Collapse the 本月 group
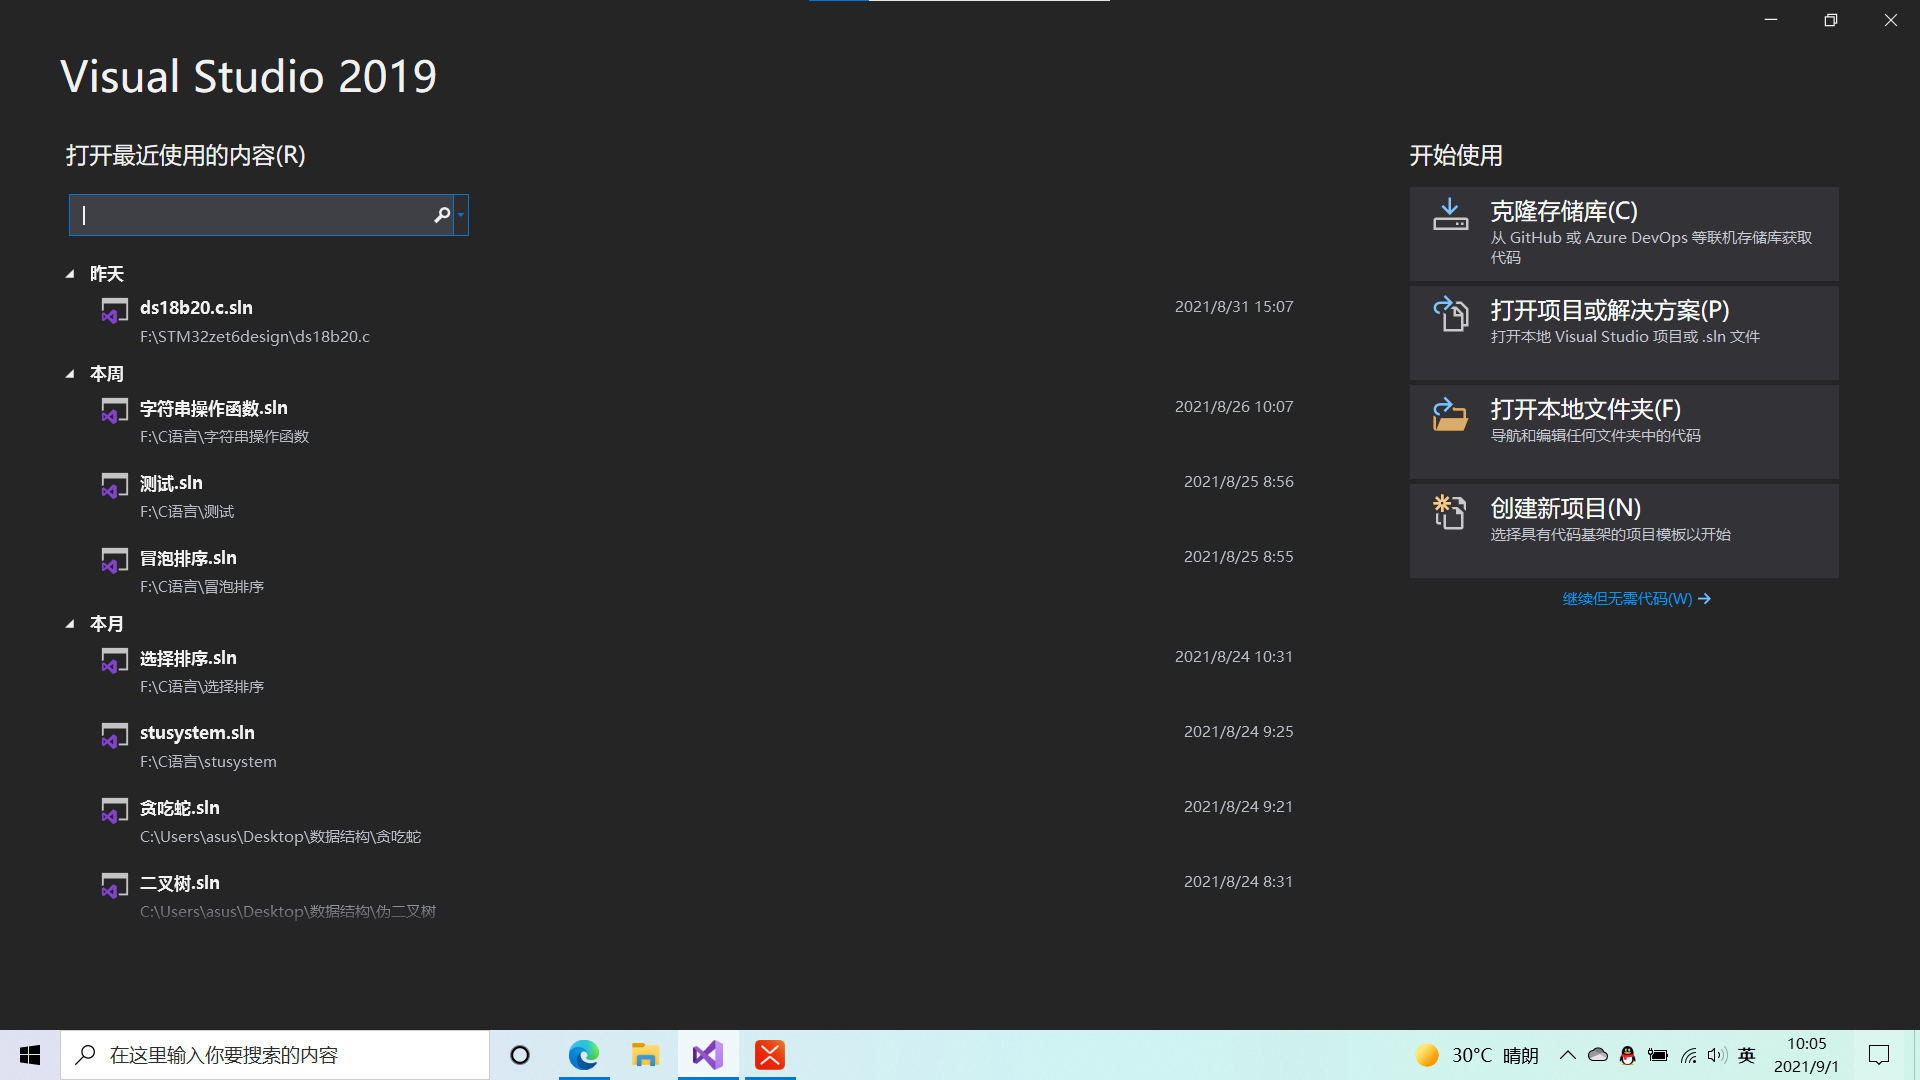Image resolution: width=1920 pixels, height=1080 pixels. click(70, 624)
